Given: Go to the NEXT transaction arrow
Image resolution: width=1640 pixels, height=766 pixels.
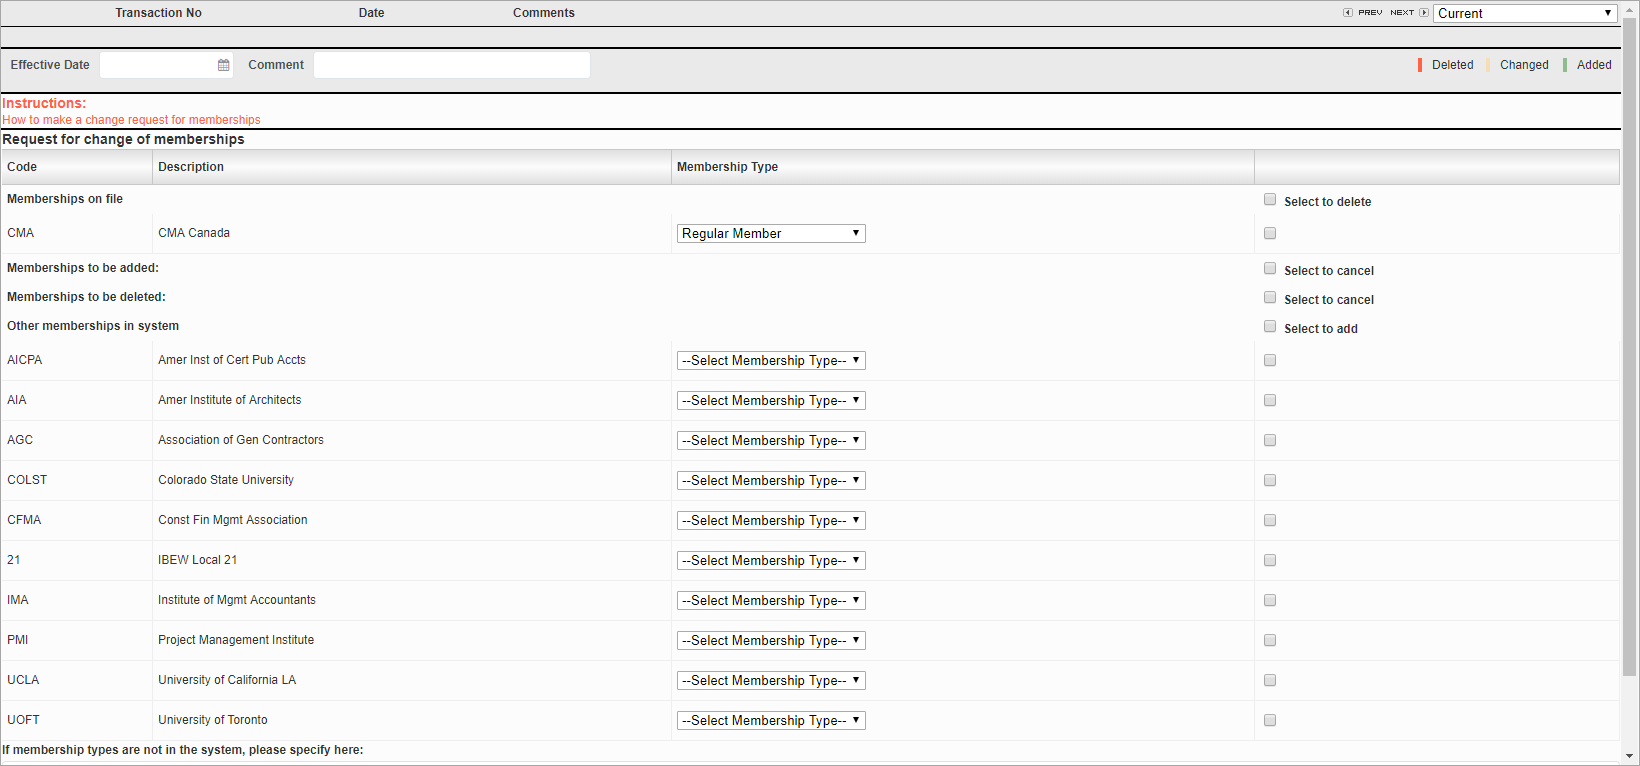Looking at the screenshot, I should click(x=1424, y=13).
